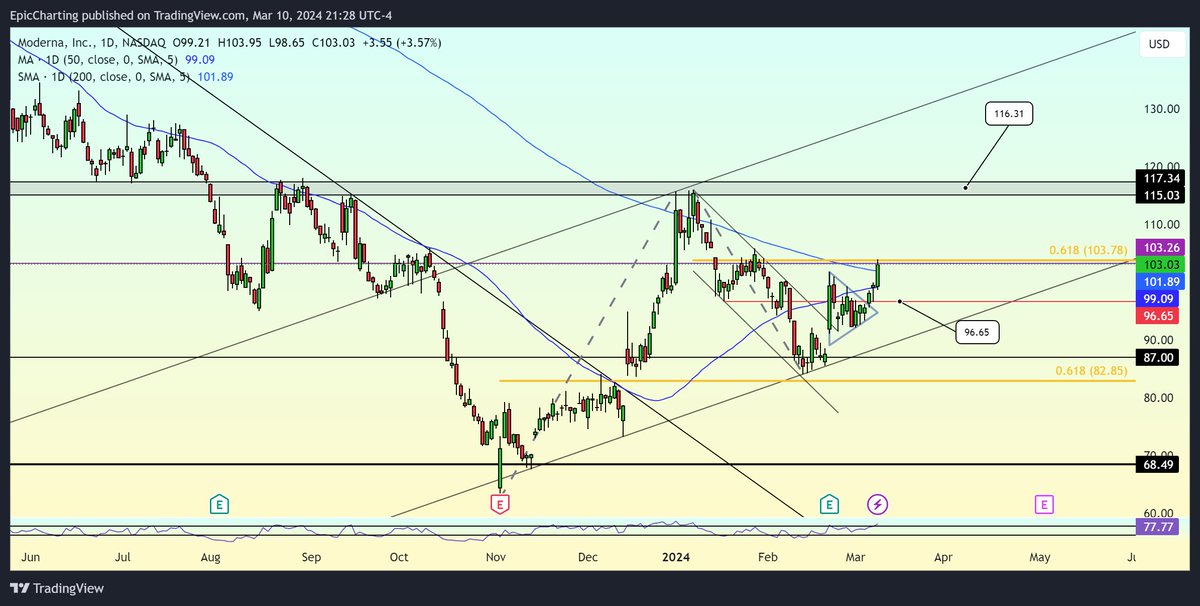Click the 130.00 price scale value

pos(1162,109)
